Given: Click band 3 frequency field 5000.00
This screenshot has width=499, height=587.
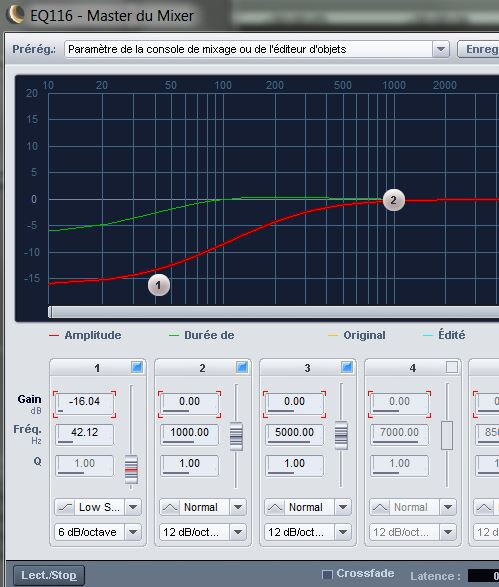Looking at the screenshot, I should point(295,434).
